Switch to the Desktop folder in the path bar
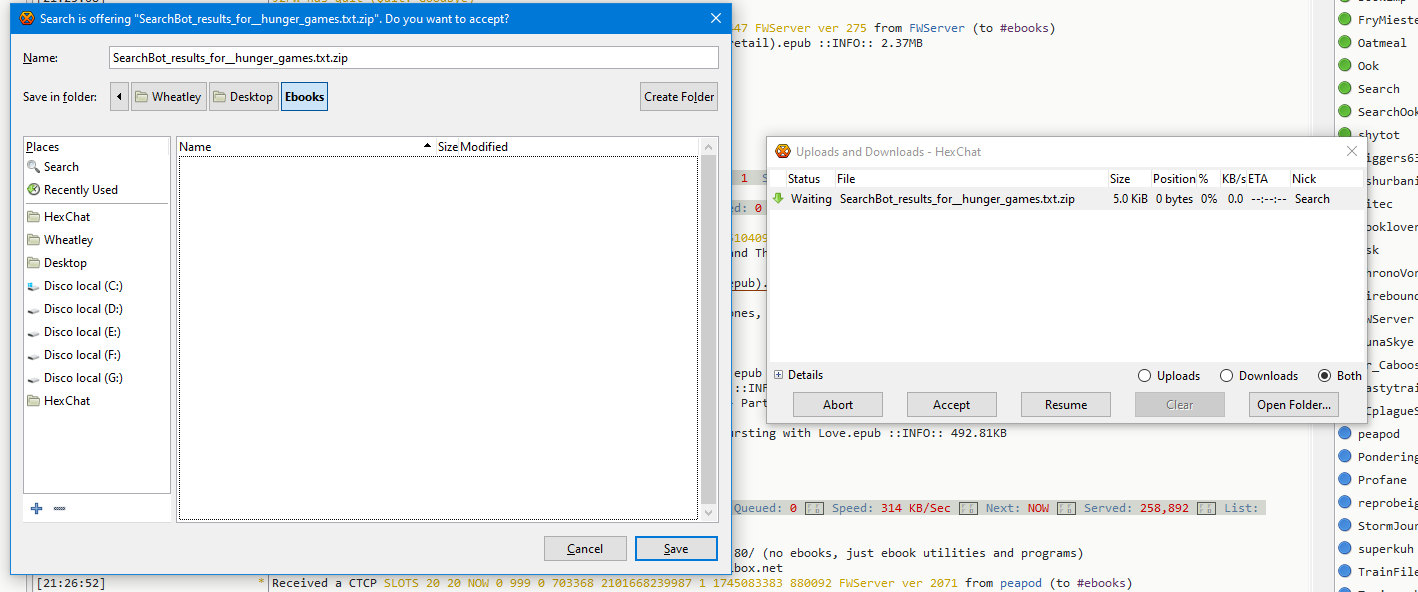Image resolution: width=1418 pixels, height=592 pixels. (244, 97)
